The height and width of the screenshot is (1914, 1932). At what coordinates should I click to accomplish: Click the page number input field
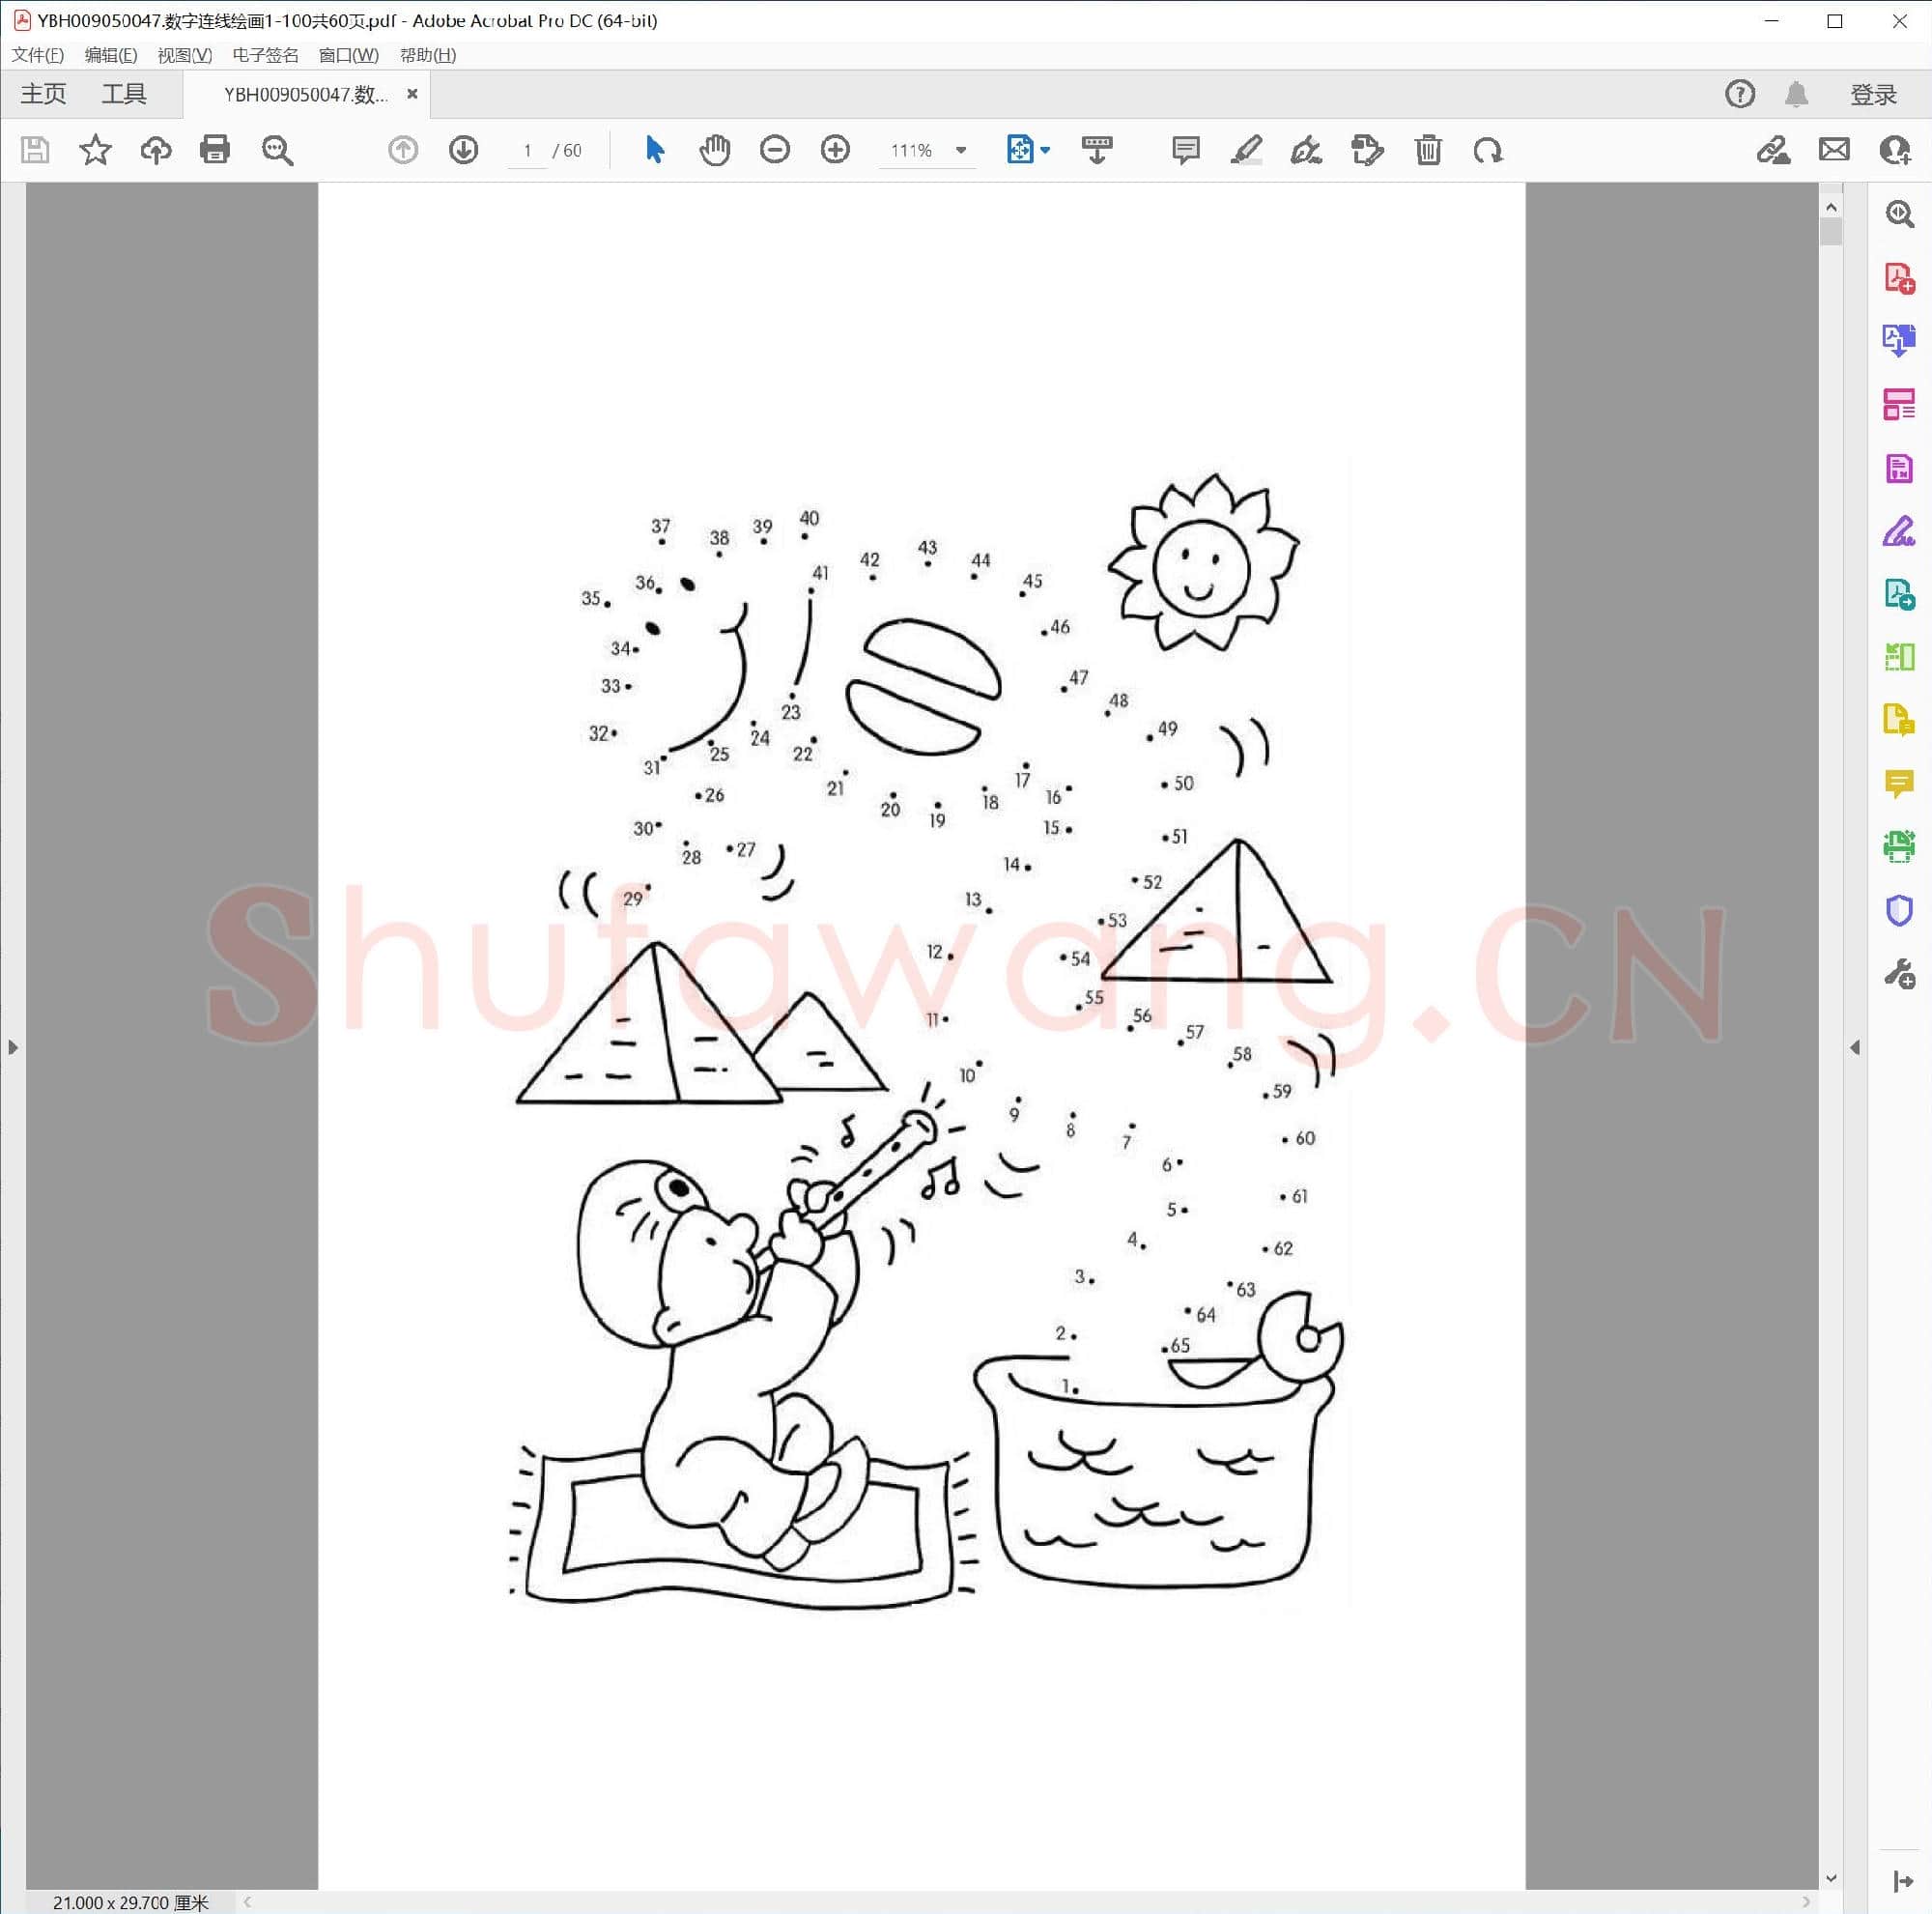(527, 150)
